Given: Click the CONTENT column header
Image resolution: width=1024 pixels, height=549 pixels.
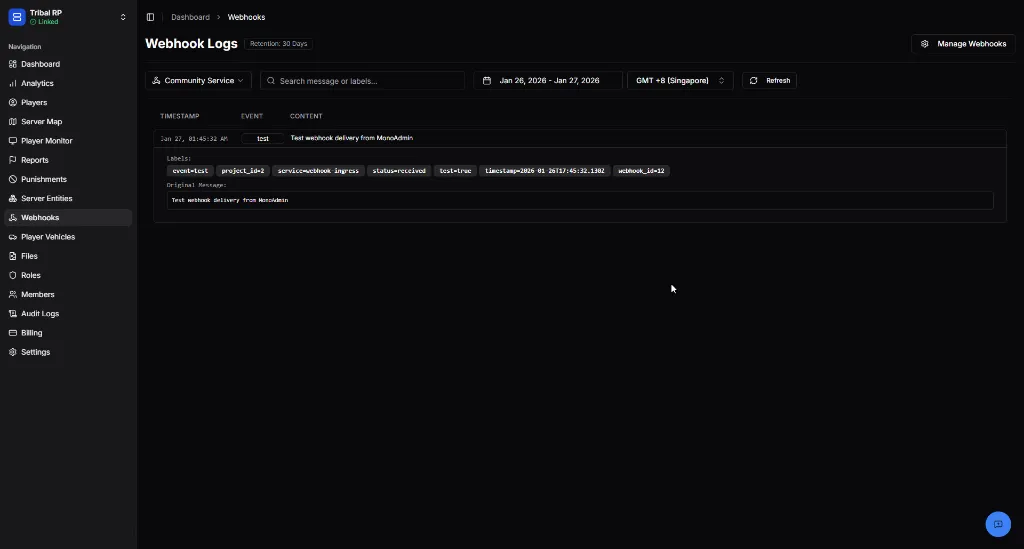Looking at the screenshot, I should [306, 116].
